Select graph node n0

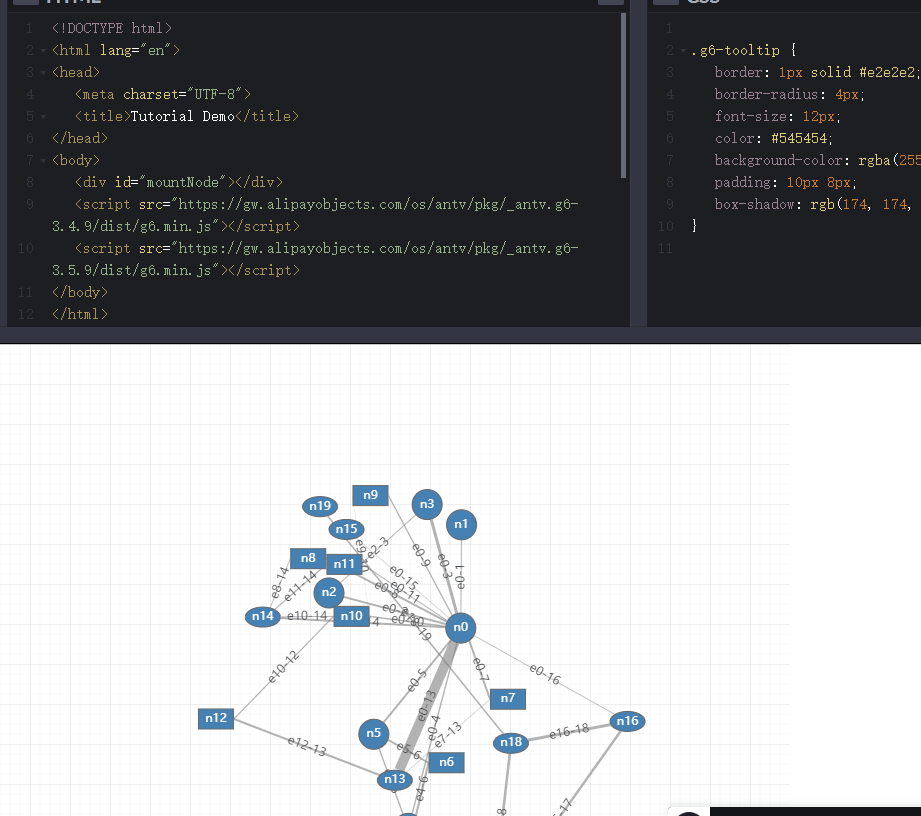(x=460, y=627)
